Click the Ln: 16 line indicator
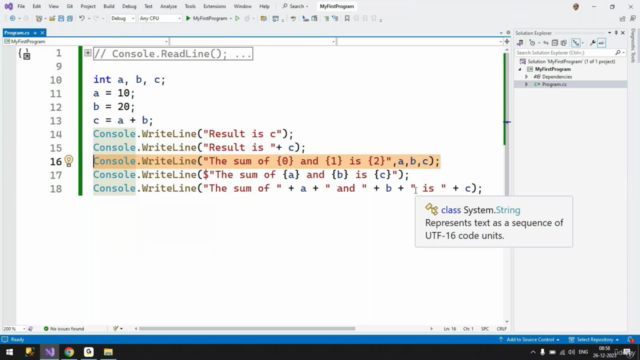Screen dimensions: 640x360 pyautogui.click(x=449, y=329)
